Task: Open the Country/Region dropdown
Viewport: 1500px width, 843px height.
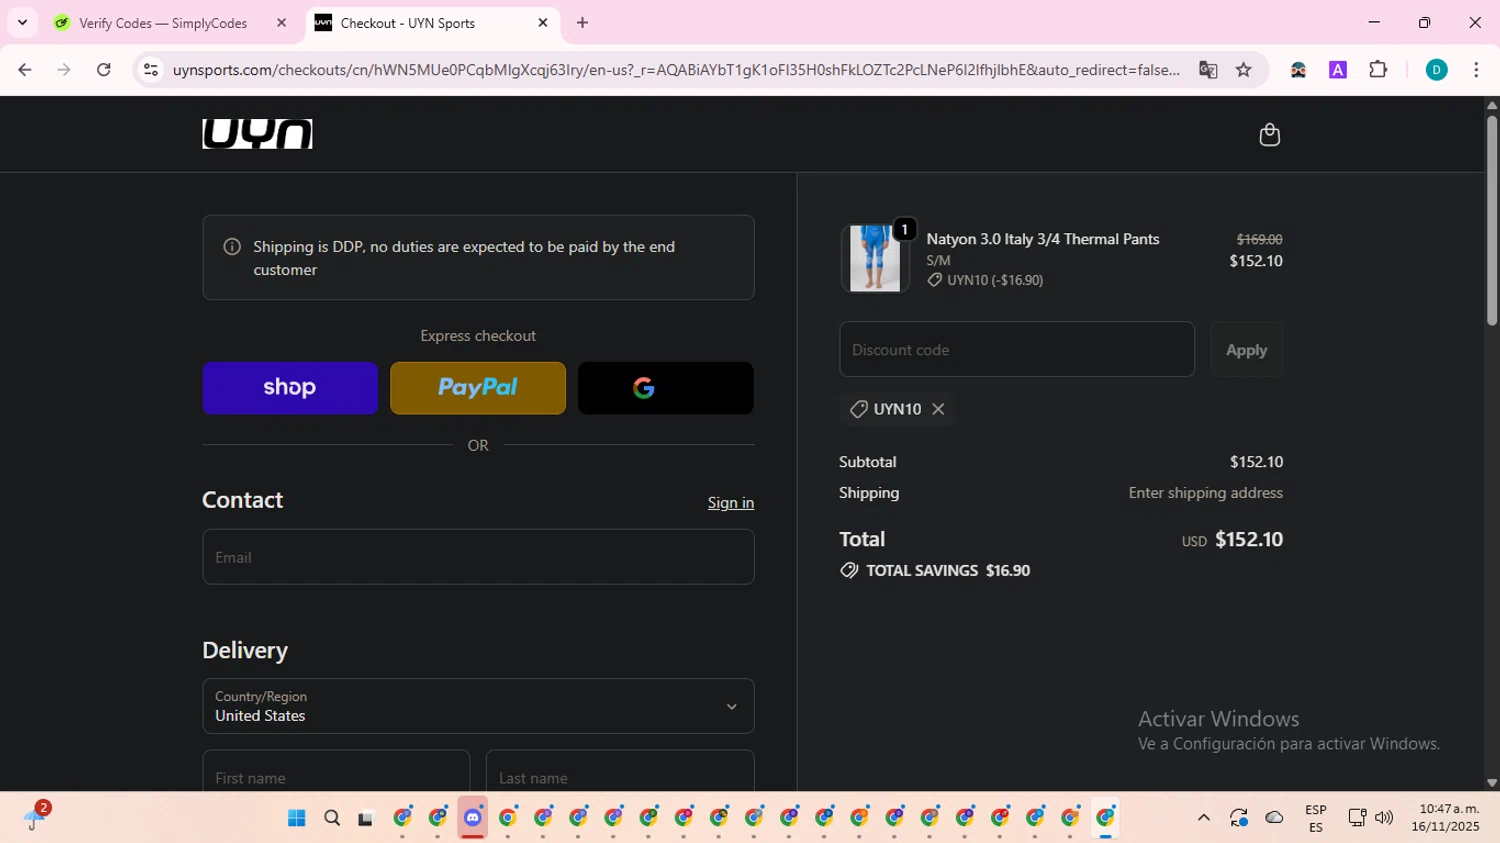Action: tap(478, 706)
